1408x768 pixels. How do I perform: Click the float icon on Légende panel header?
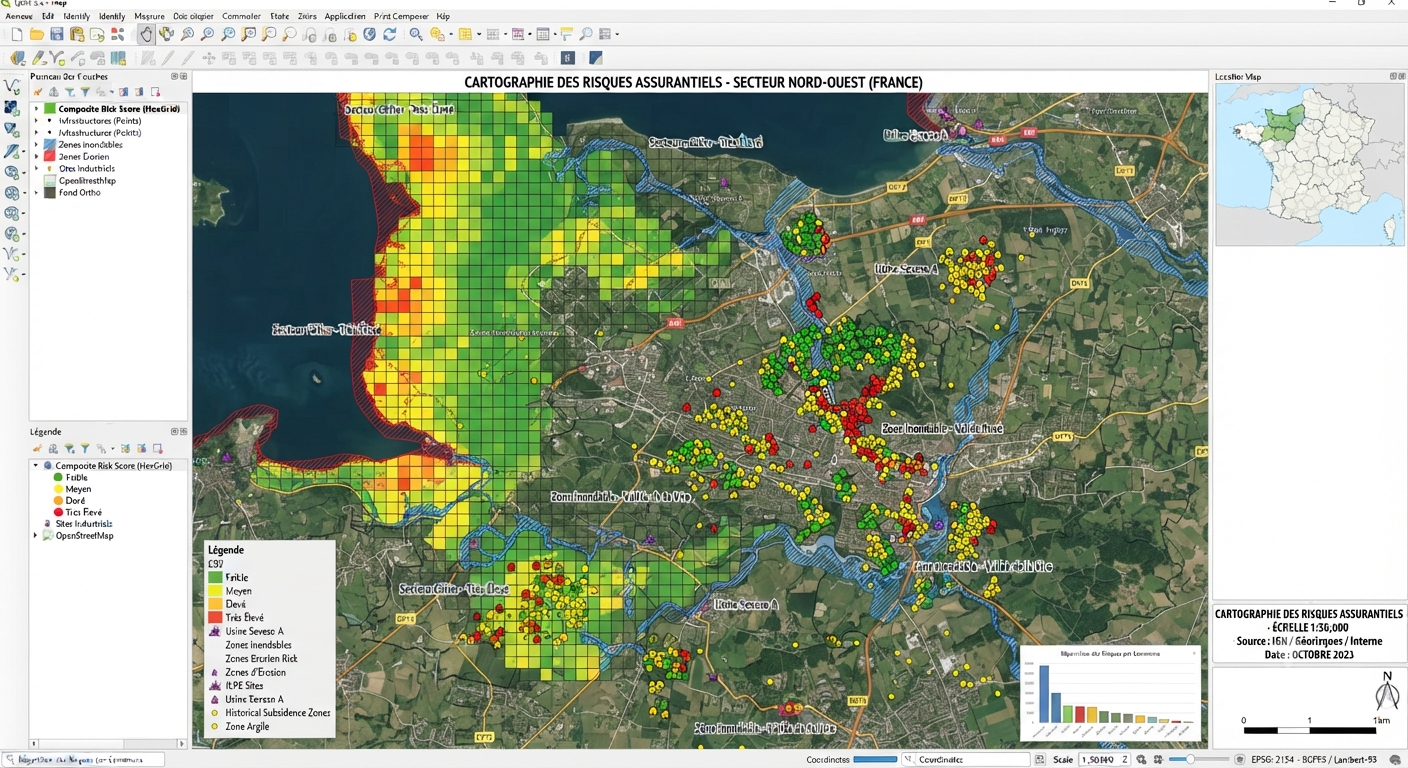[x=174, y=432]
